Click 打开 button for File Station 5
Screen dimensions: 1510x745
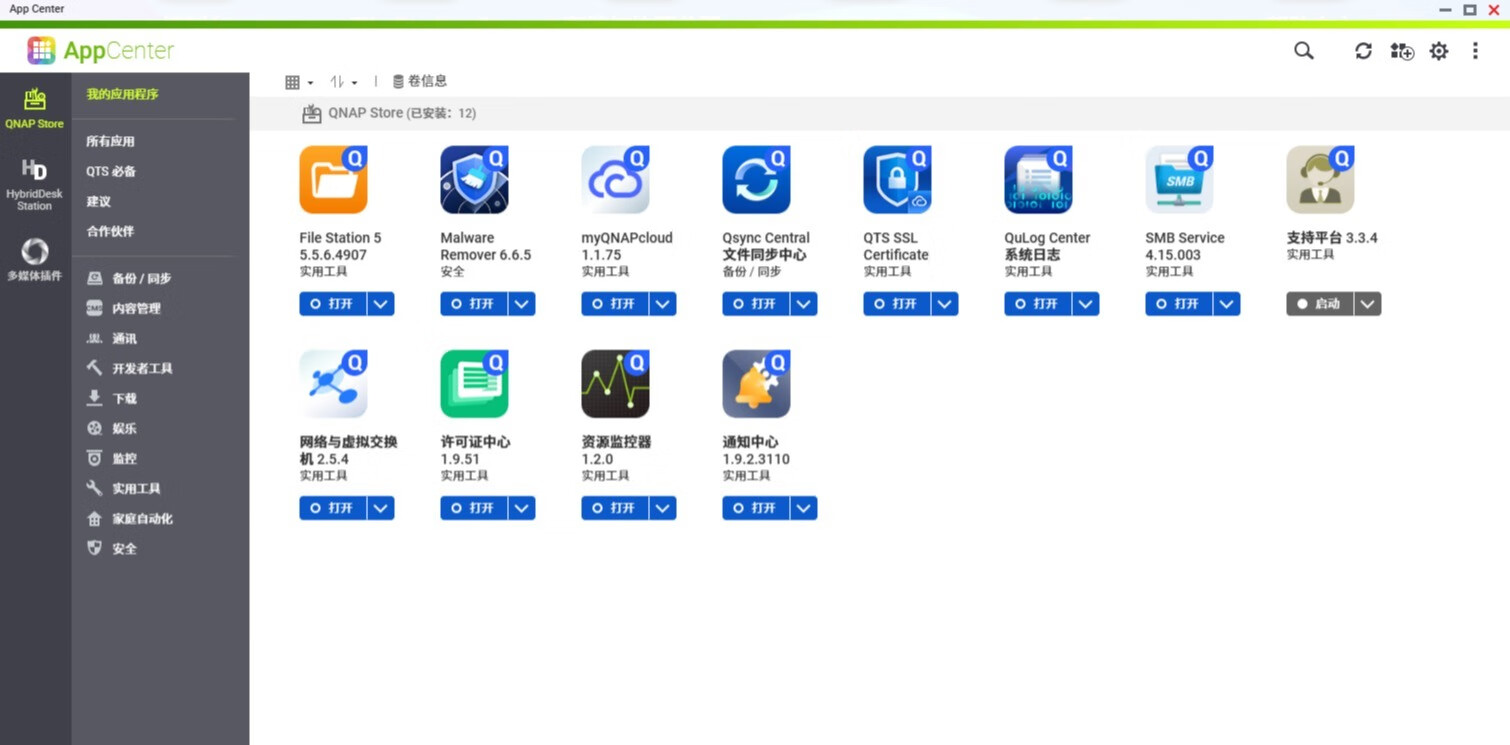[333, 304]
